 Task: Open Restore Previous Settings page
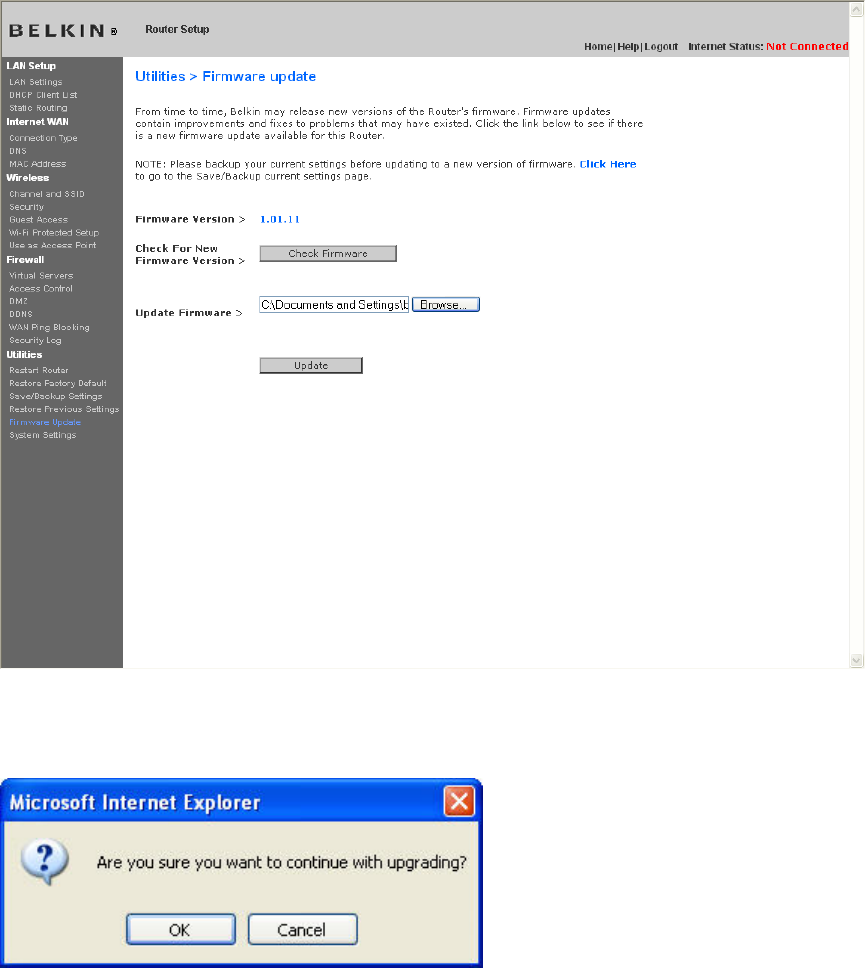pos(64,409)
